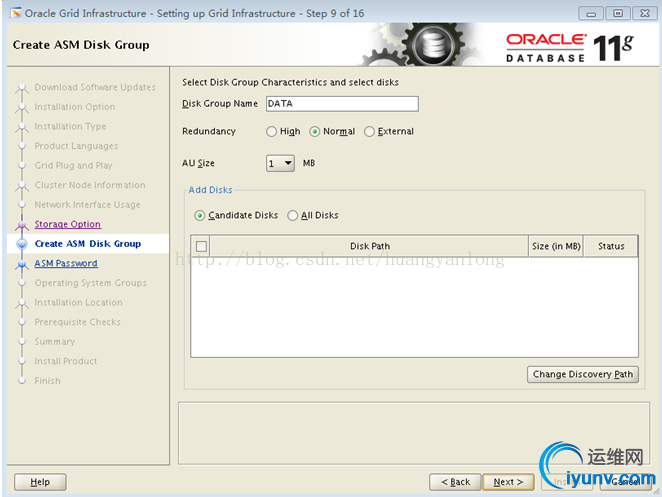Click Download Software Updates step
This screenshot has width=662, height=497.
[95, 87]
